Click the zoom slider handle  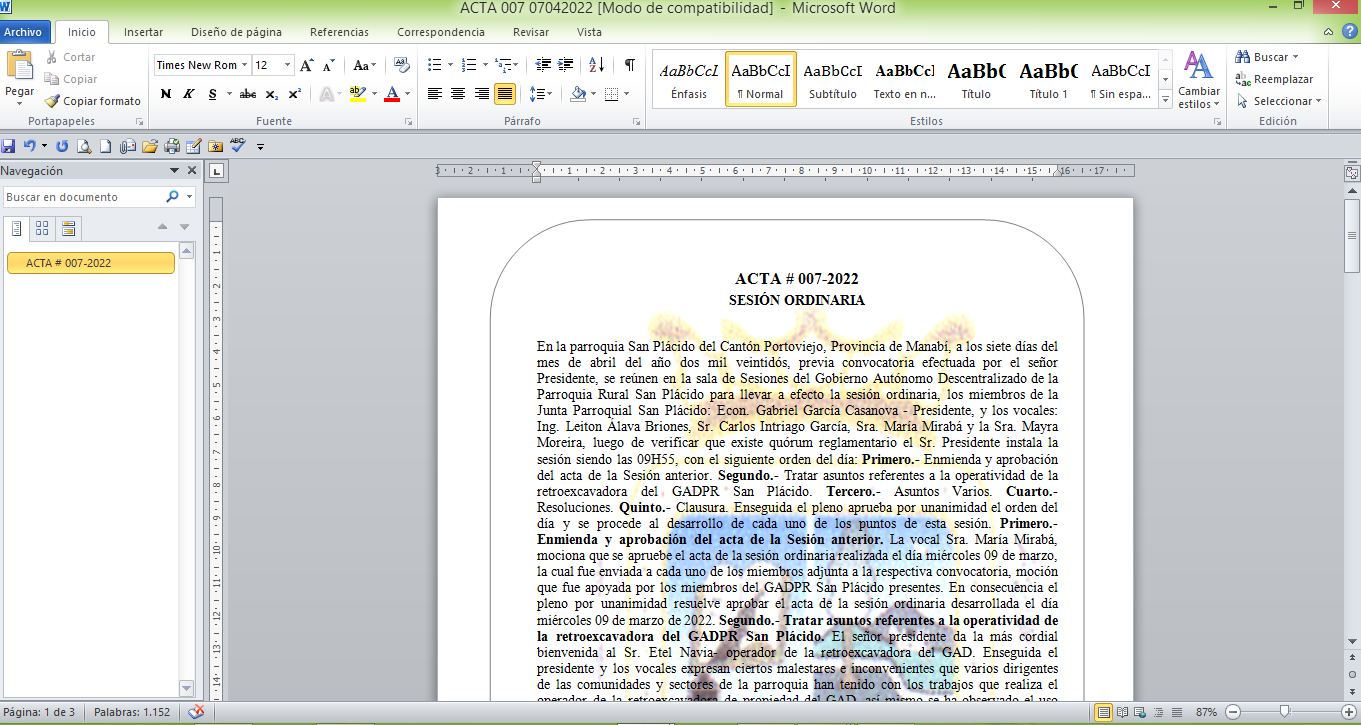[x=1284, y=712]
